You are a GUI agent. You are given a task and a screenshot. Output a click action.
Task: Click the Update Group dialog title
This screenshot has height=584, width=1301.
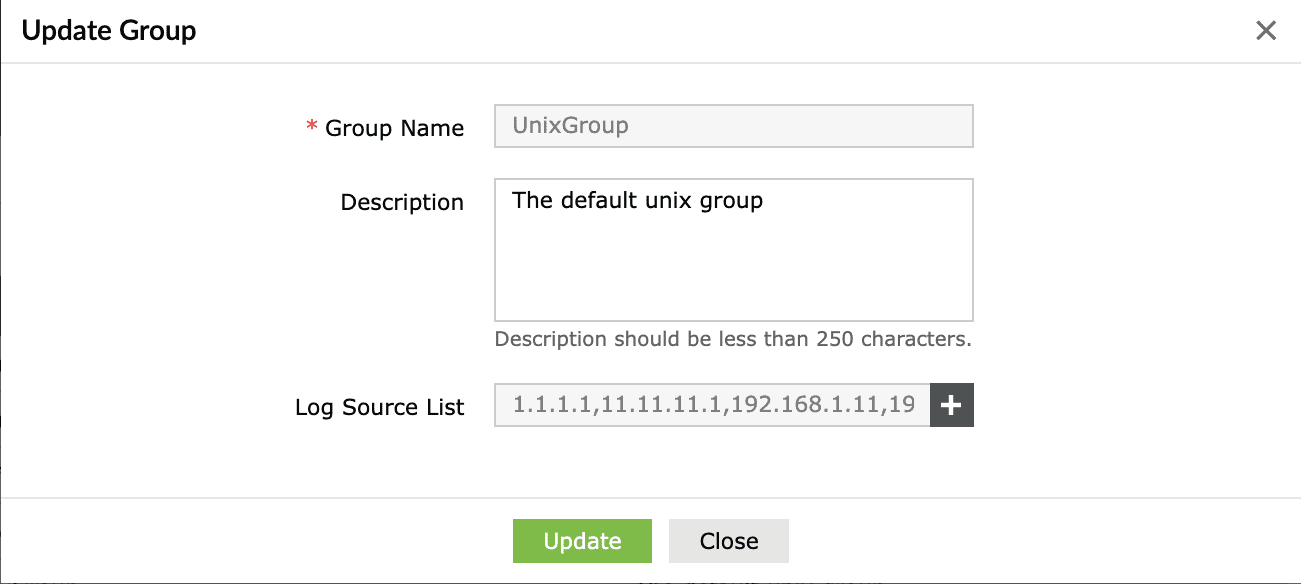[x=109, y=30]
